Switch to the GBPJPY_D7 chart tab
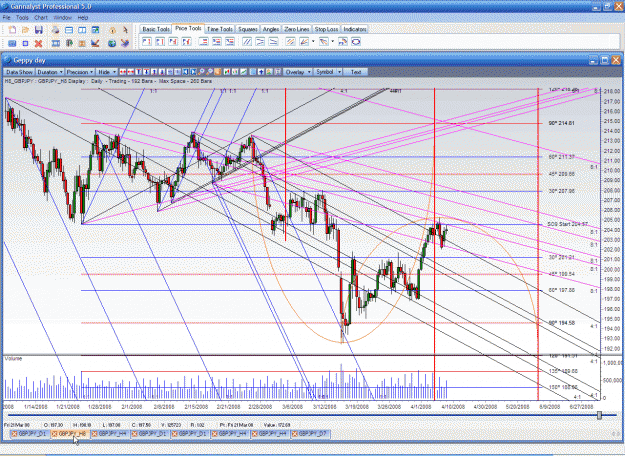This screenshot has height=456, width=625. 311,434
